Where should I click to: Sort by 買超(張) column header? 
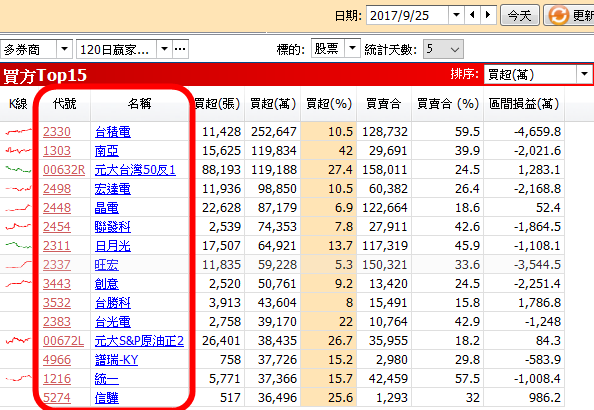coord(217,103)
